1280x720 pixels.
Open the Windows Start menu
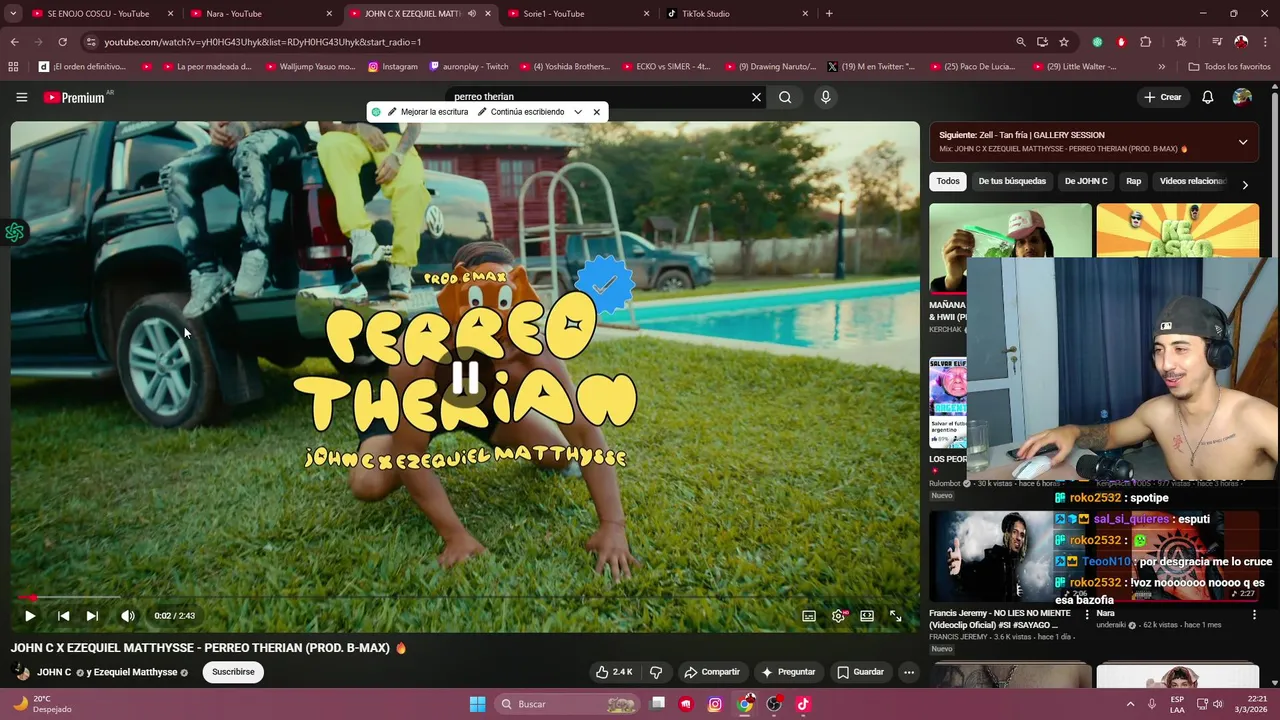point(477,704)
